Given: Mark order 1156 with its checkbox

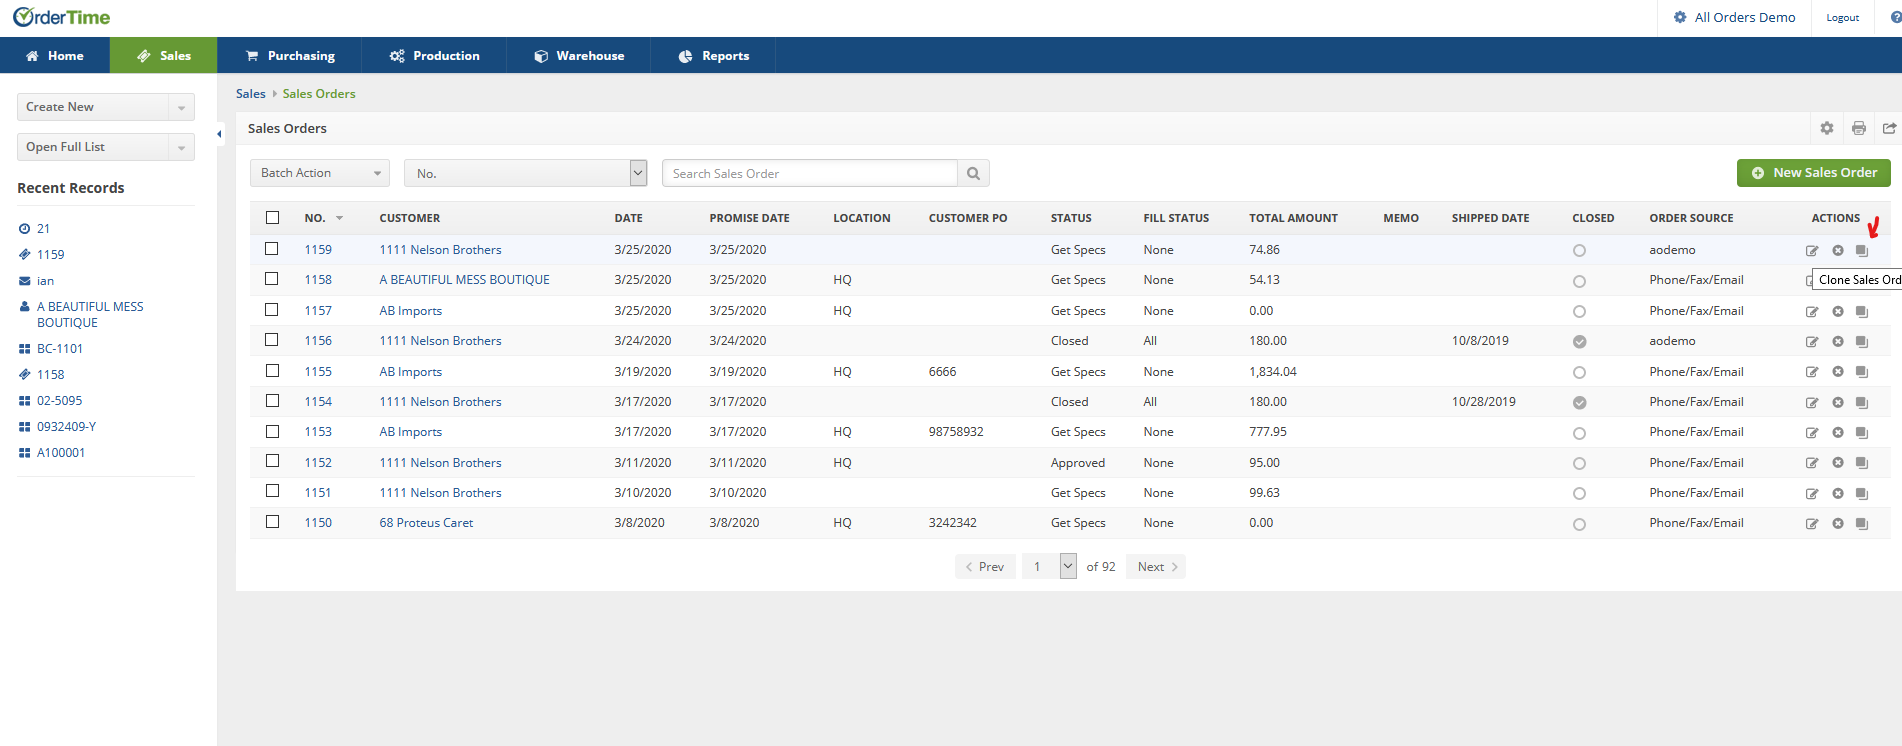Looking at the screenshot, I should (x=272, y=340).
